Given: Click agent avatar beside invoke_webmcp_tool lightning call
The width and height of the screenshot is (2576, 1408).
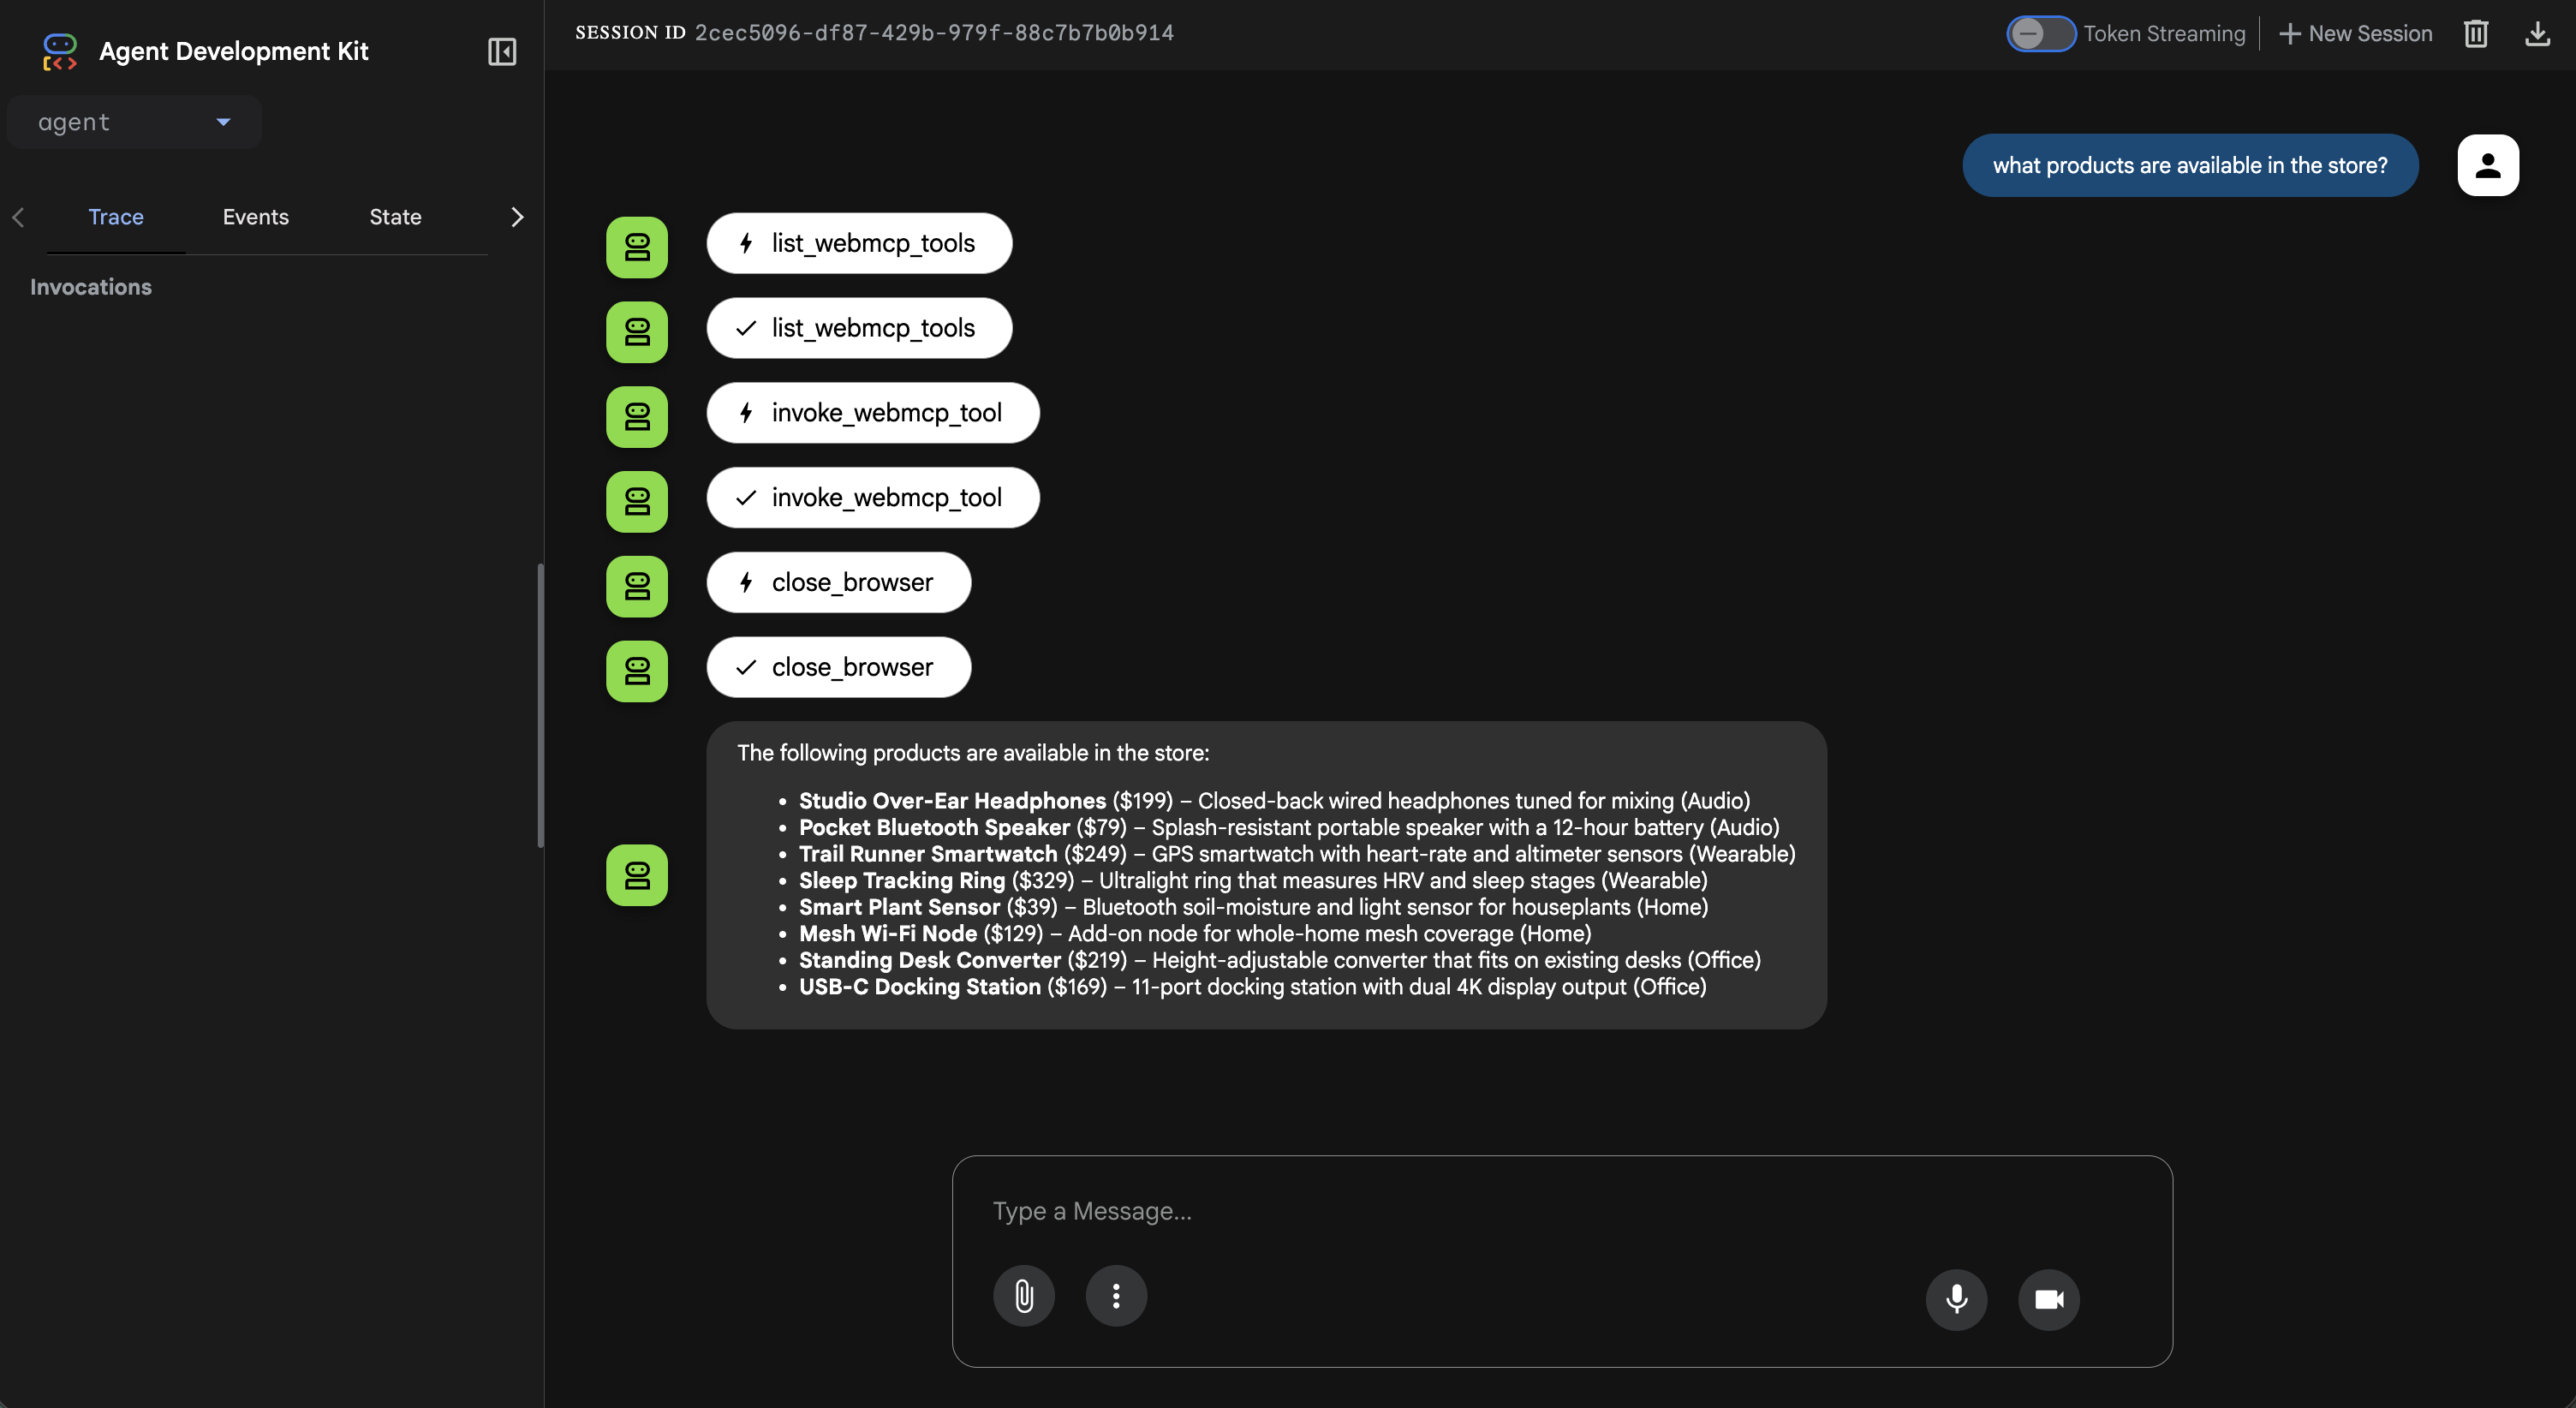Looking at the screenshot, I should point(637,417).
